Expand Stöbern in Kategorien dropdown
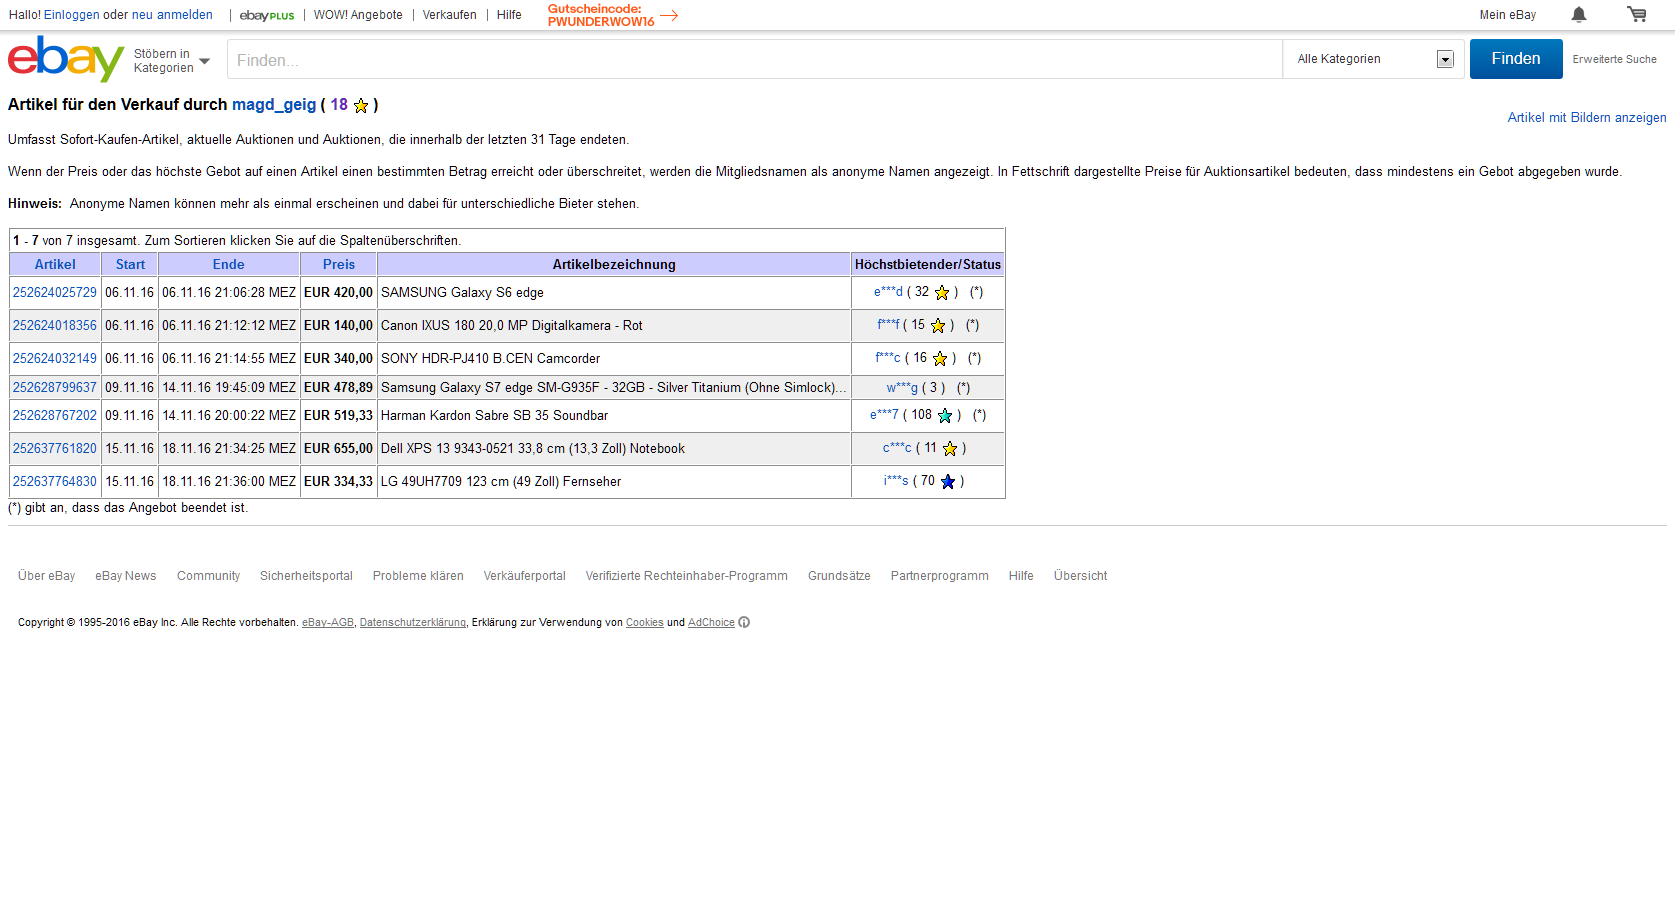This screenshot has width=1675, height=908. 172,61
